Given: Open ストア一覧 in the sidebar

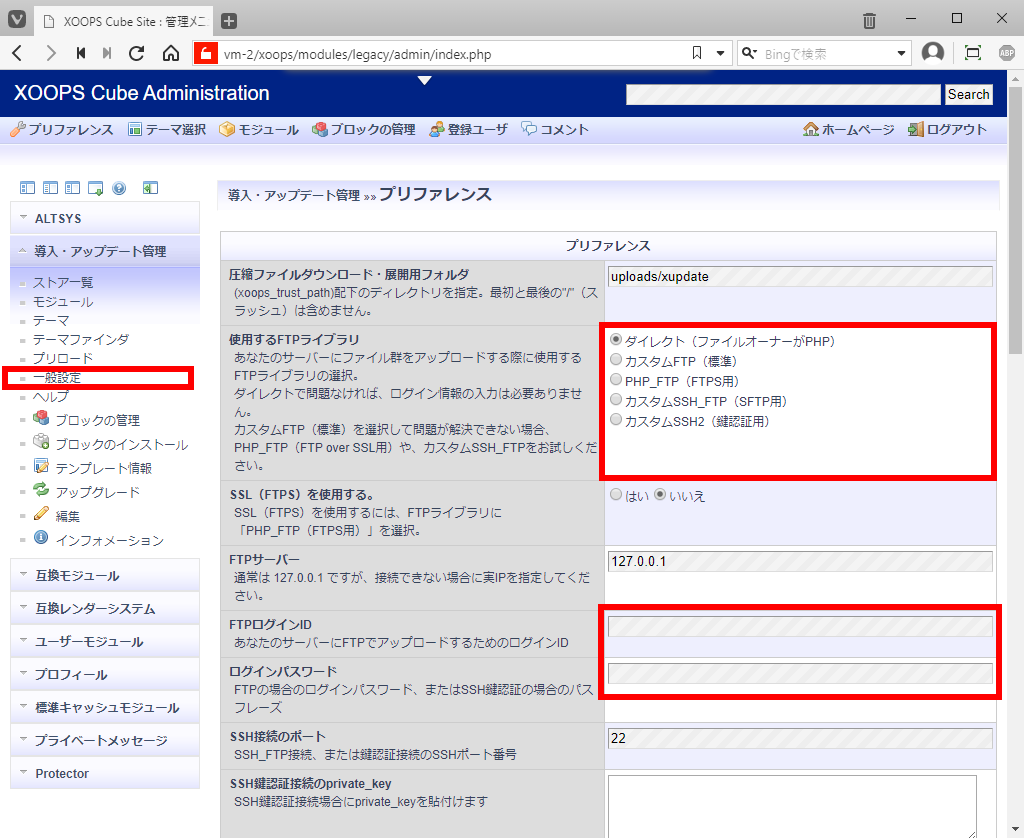Looking at the screenshot, I should [x=63, y=282].
